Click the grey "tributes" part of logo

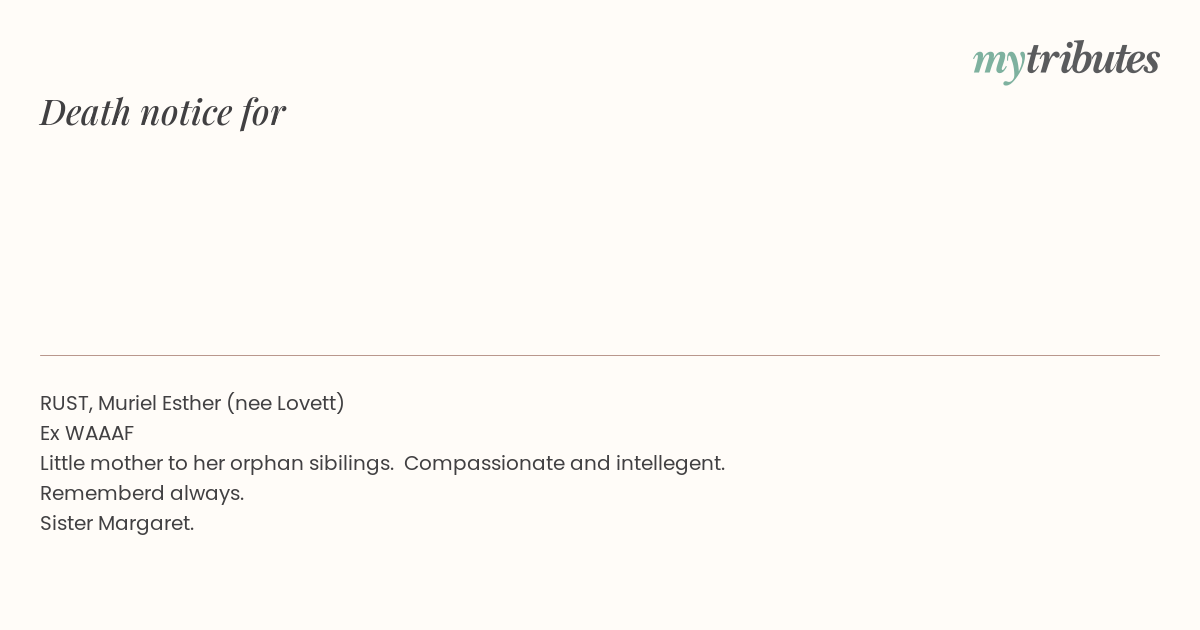tap(1093, 58)
